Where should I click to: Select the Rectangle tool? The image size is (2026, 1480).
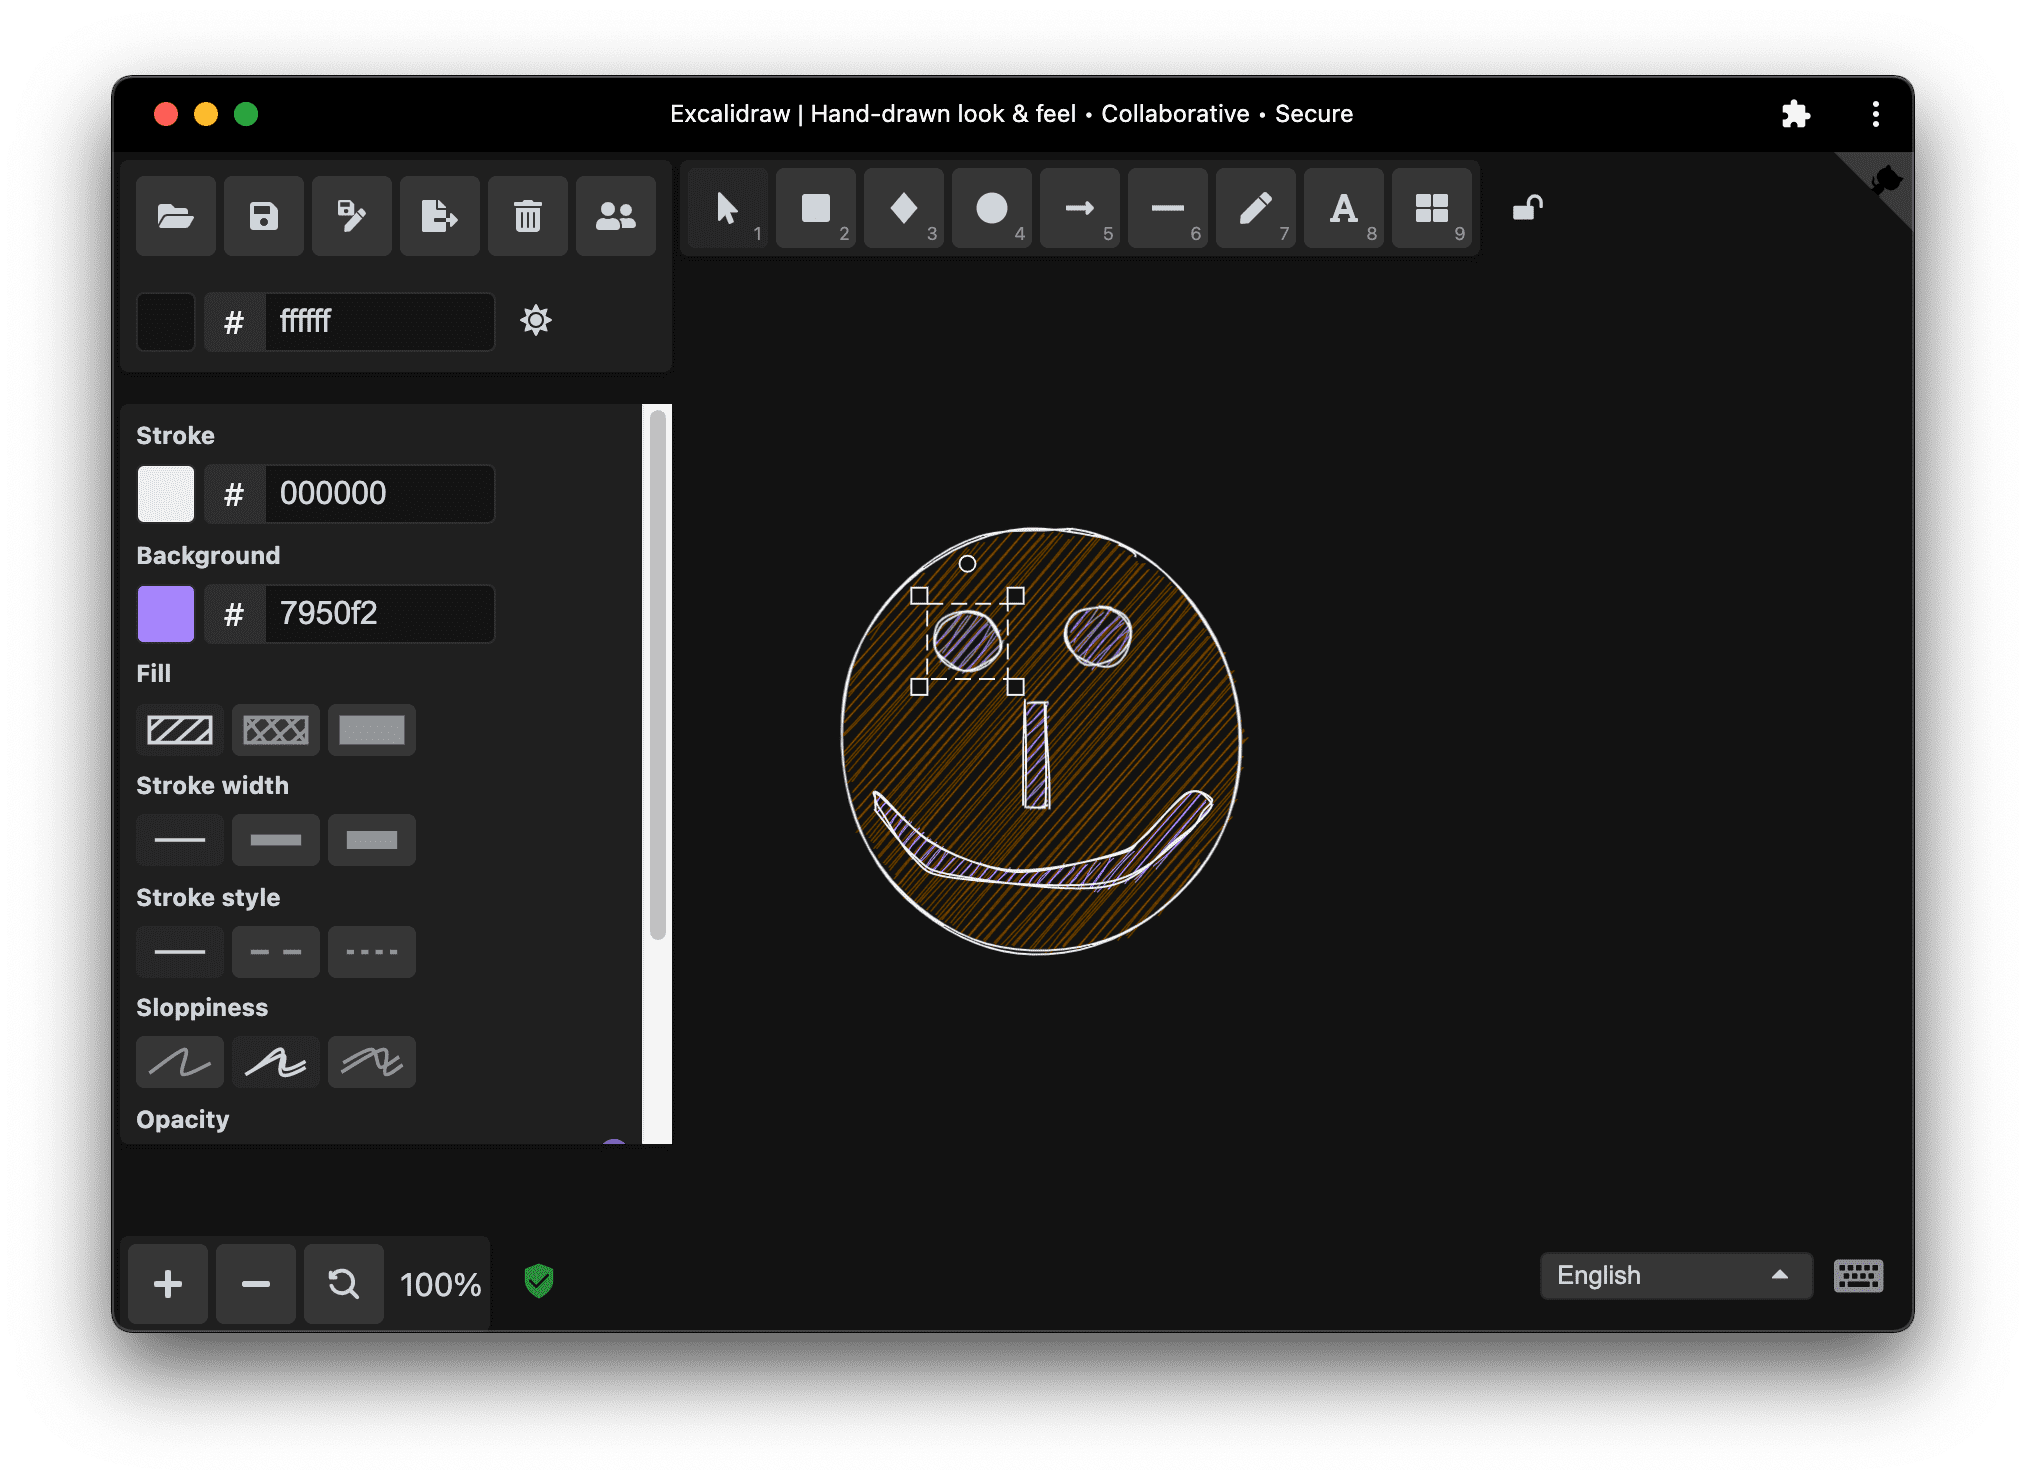coord(815,212)
